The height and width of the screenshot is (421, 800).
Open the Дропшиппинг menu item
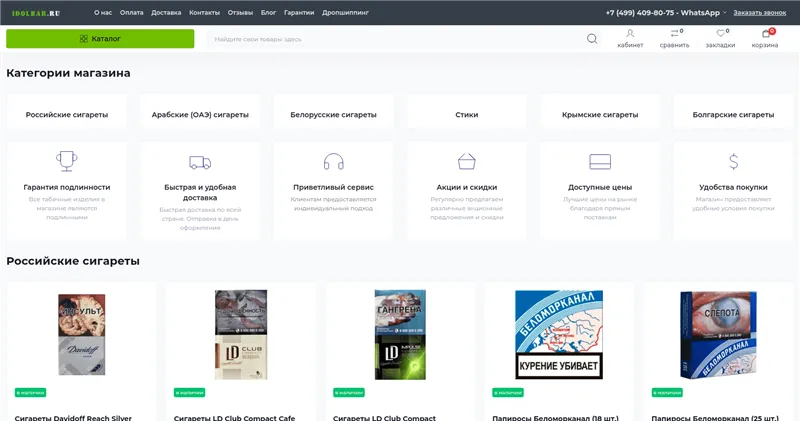coord(345,13)
